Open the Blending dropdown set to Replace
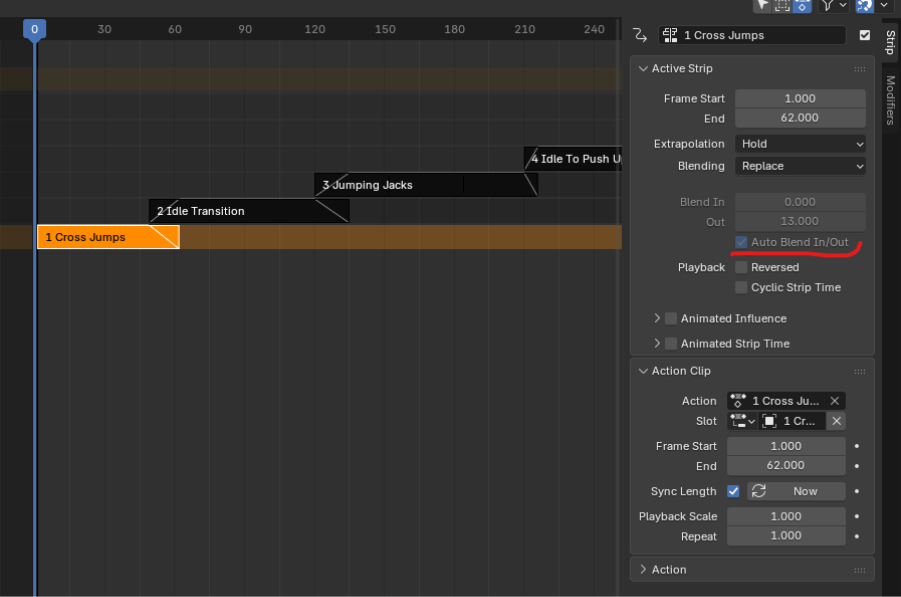 pos(800,166)
